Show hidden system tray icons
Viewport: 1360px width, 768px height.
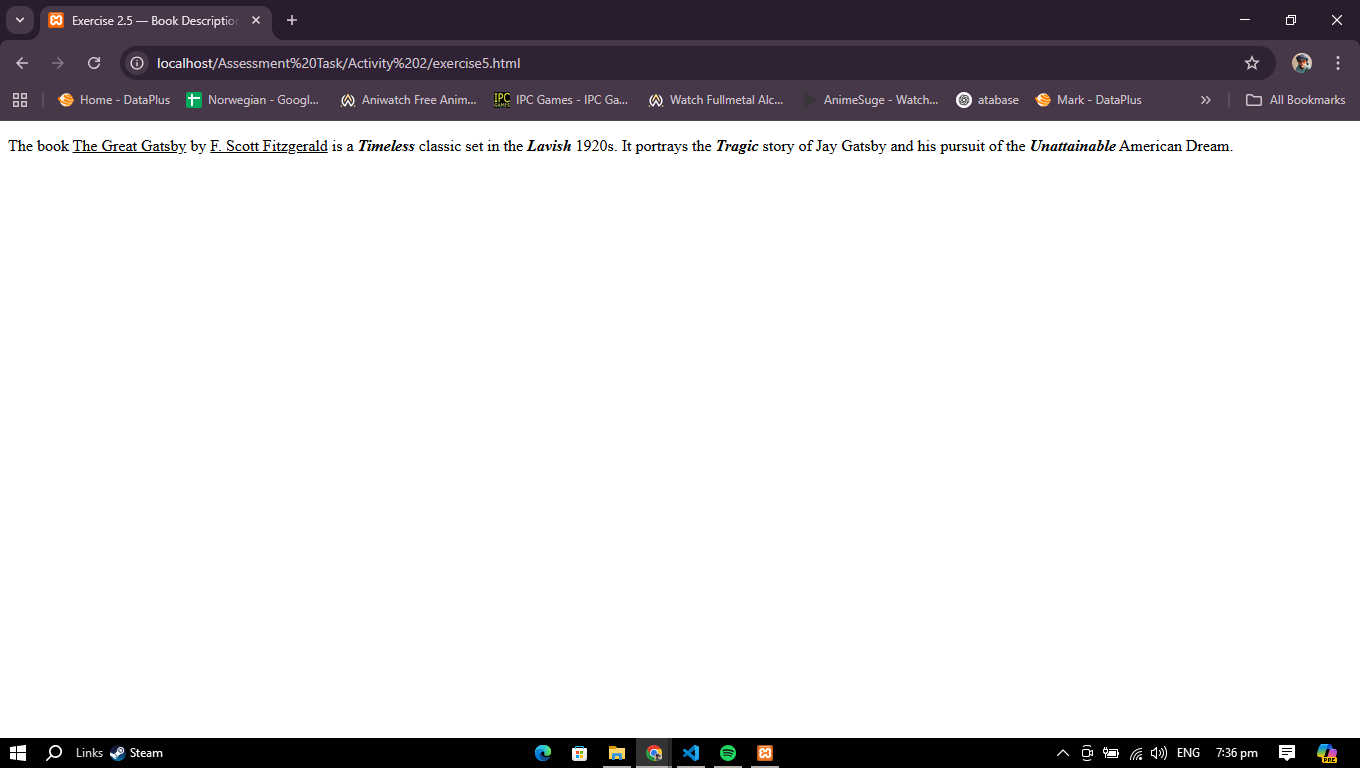tap(1062, 753)
